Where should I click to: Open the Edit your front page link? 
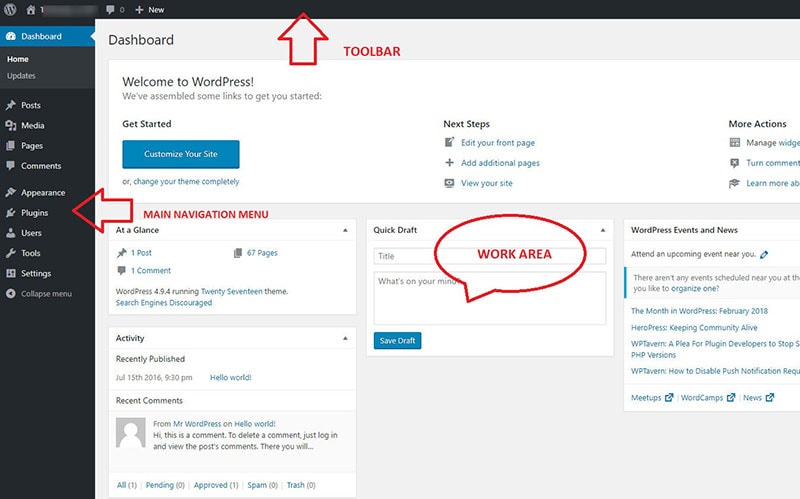pos(498,143)
